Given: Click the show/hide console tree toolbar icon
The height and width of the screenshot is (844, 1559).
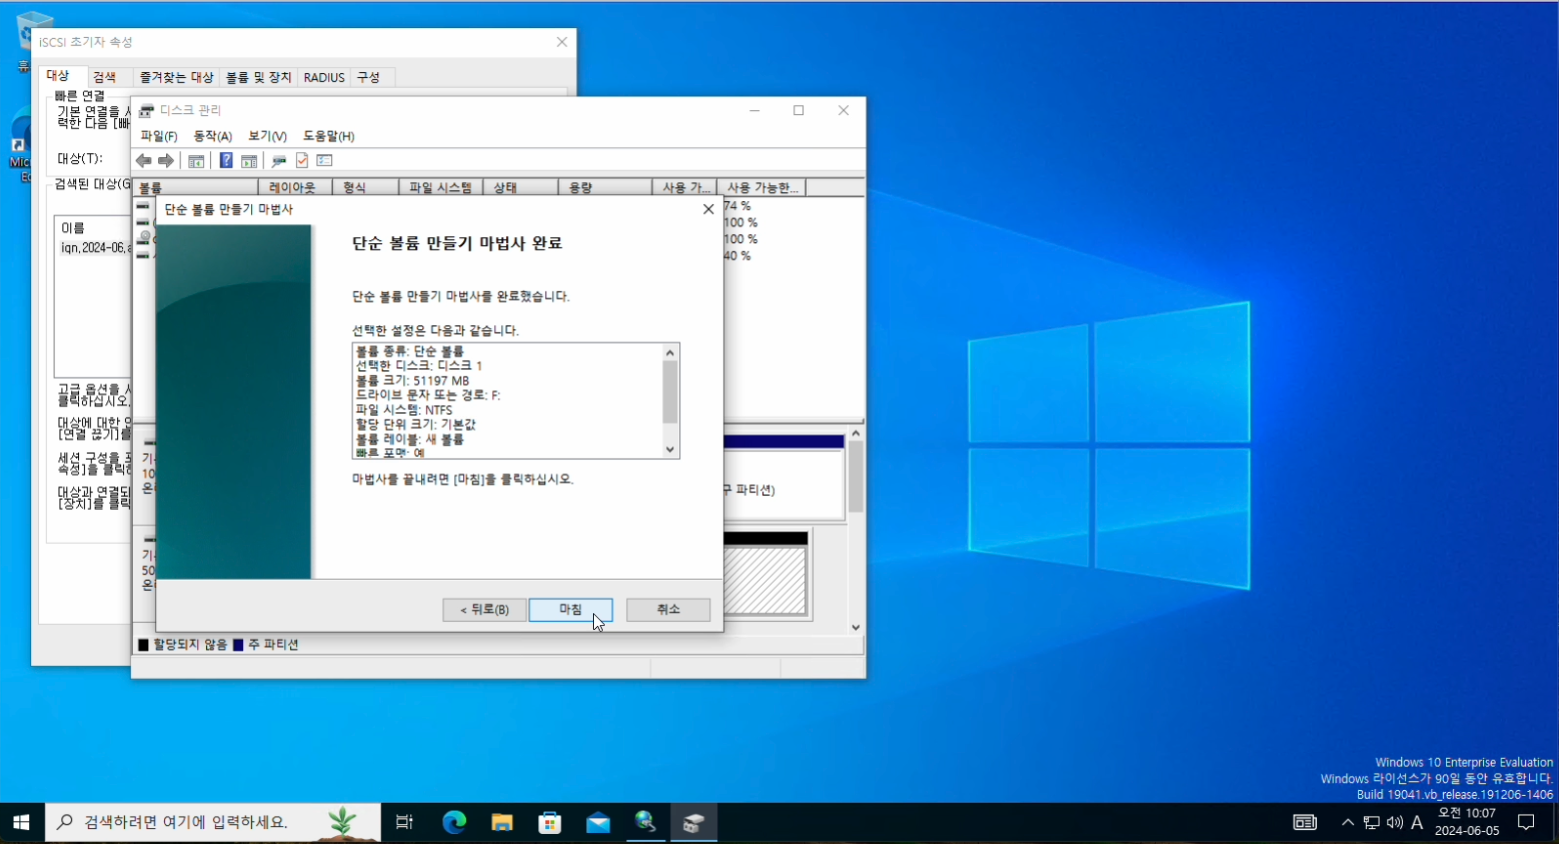Looking at the screenshot, I should [196, 161].
